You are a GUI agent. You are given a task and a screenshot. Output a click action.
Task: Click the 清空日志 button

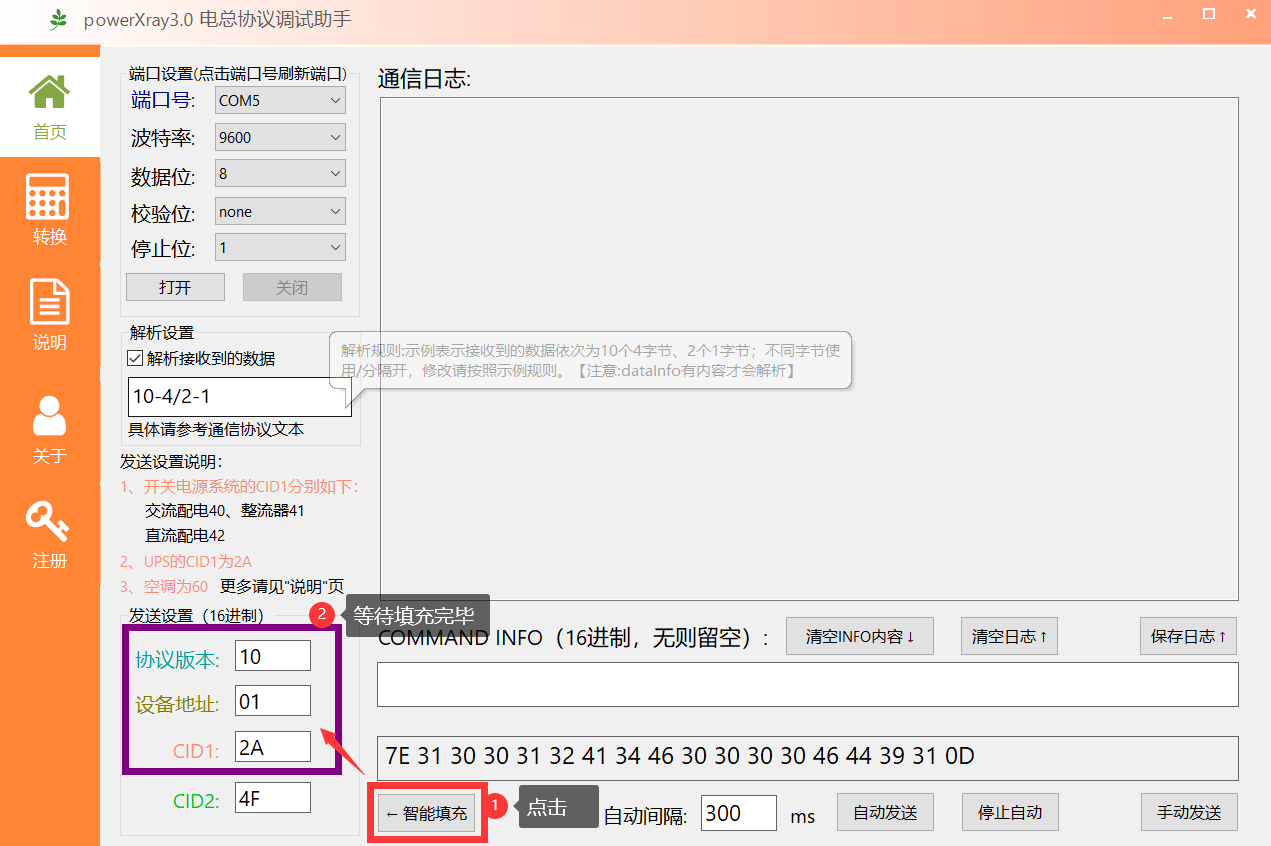click(x=1009, y=636)
